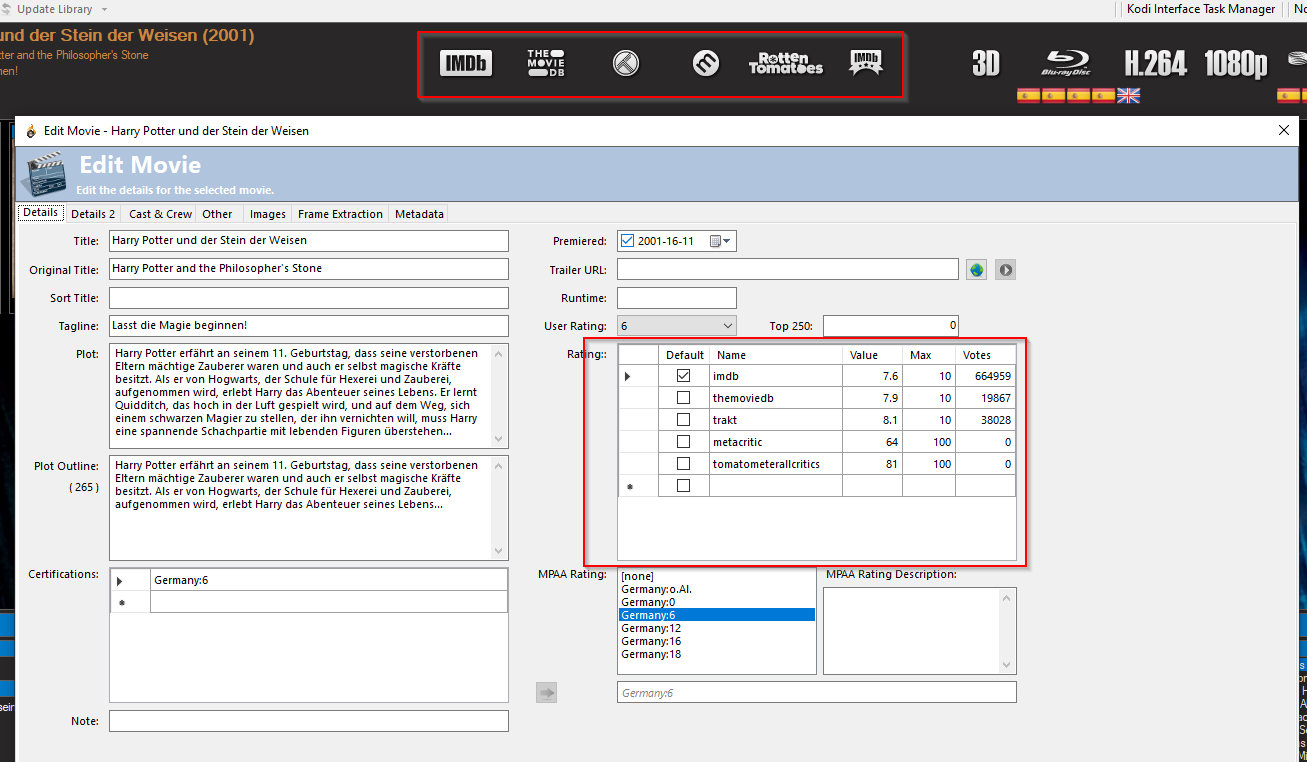Expand the Update Library dropdown arrow
1307x762 pixels.
[x=104, y=9]
